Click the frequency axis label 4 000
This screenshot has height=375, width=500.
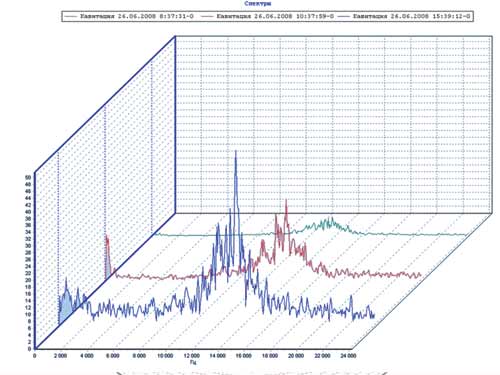[x=87, y=356]
